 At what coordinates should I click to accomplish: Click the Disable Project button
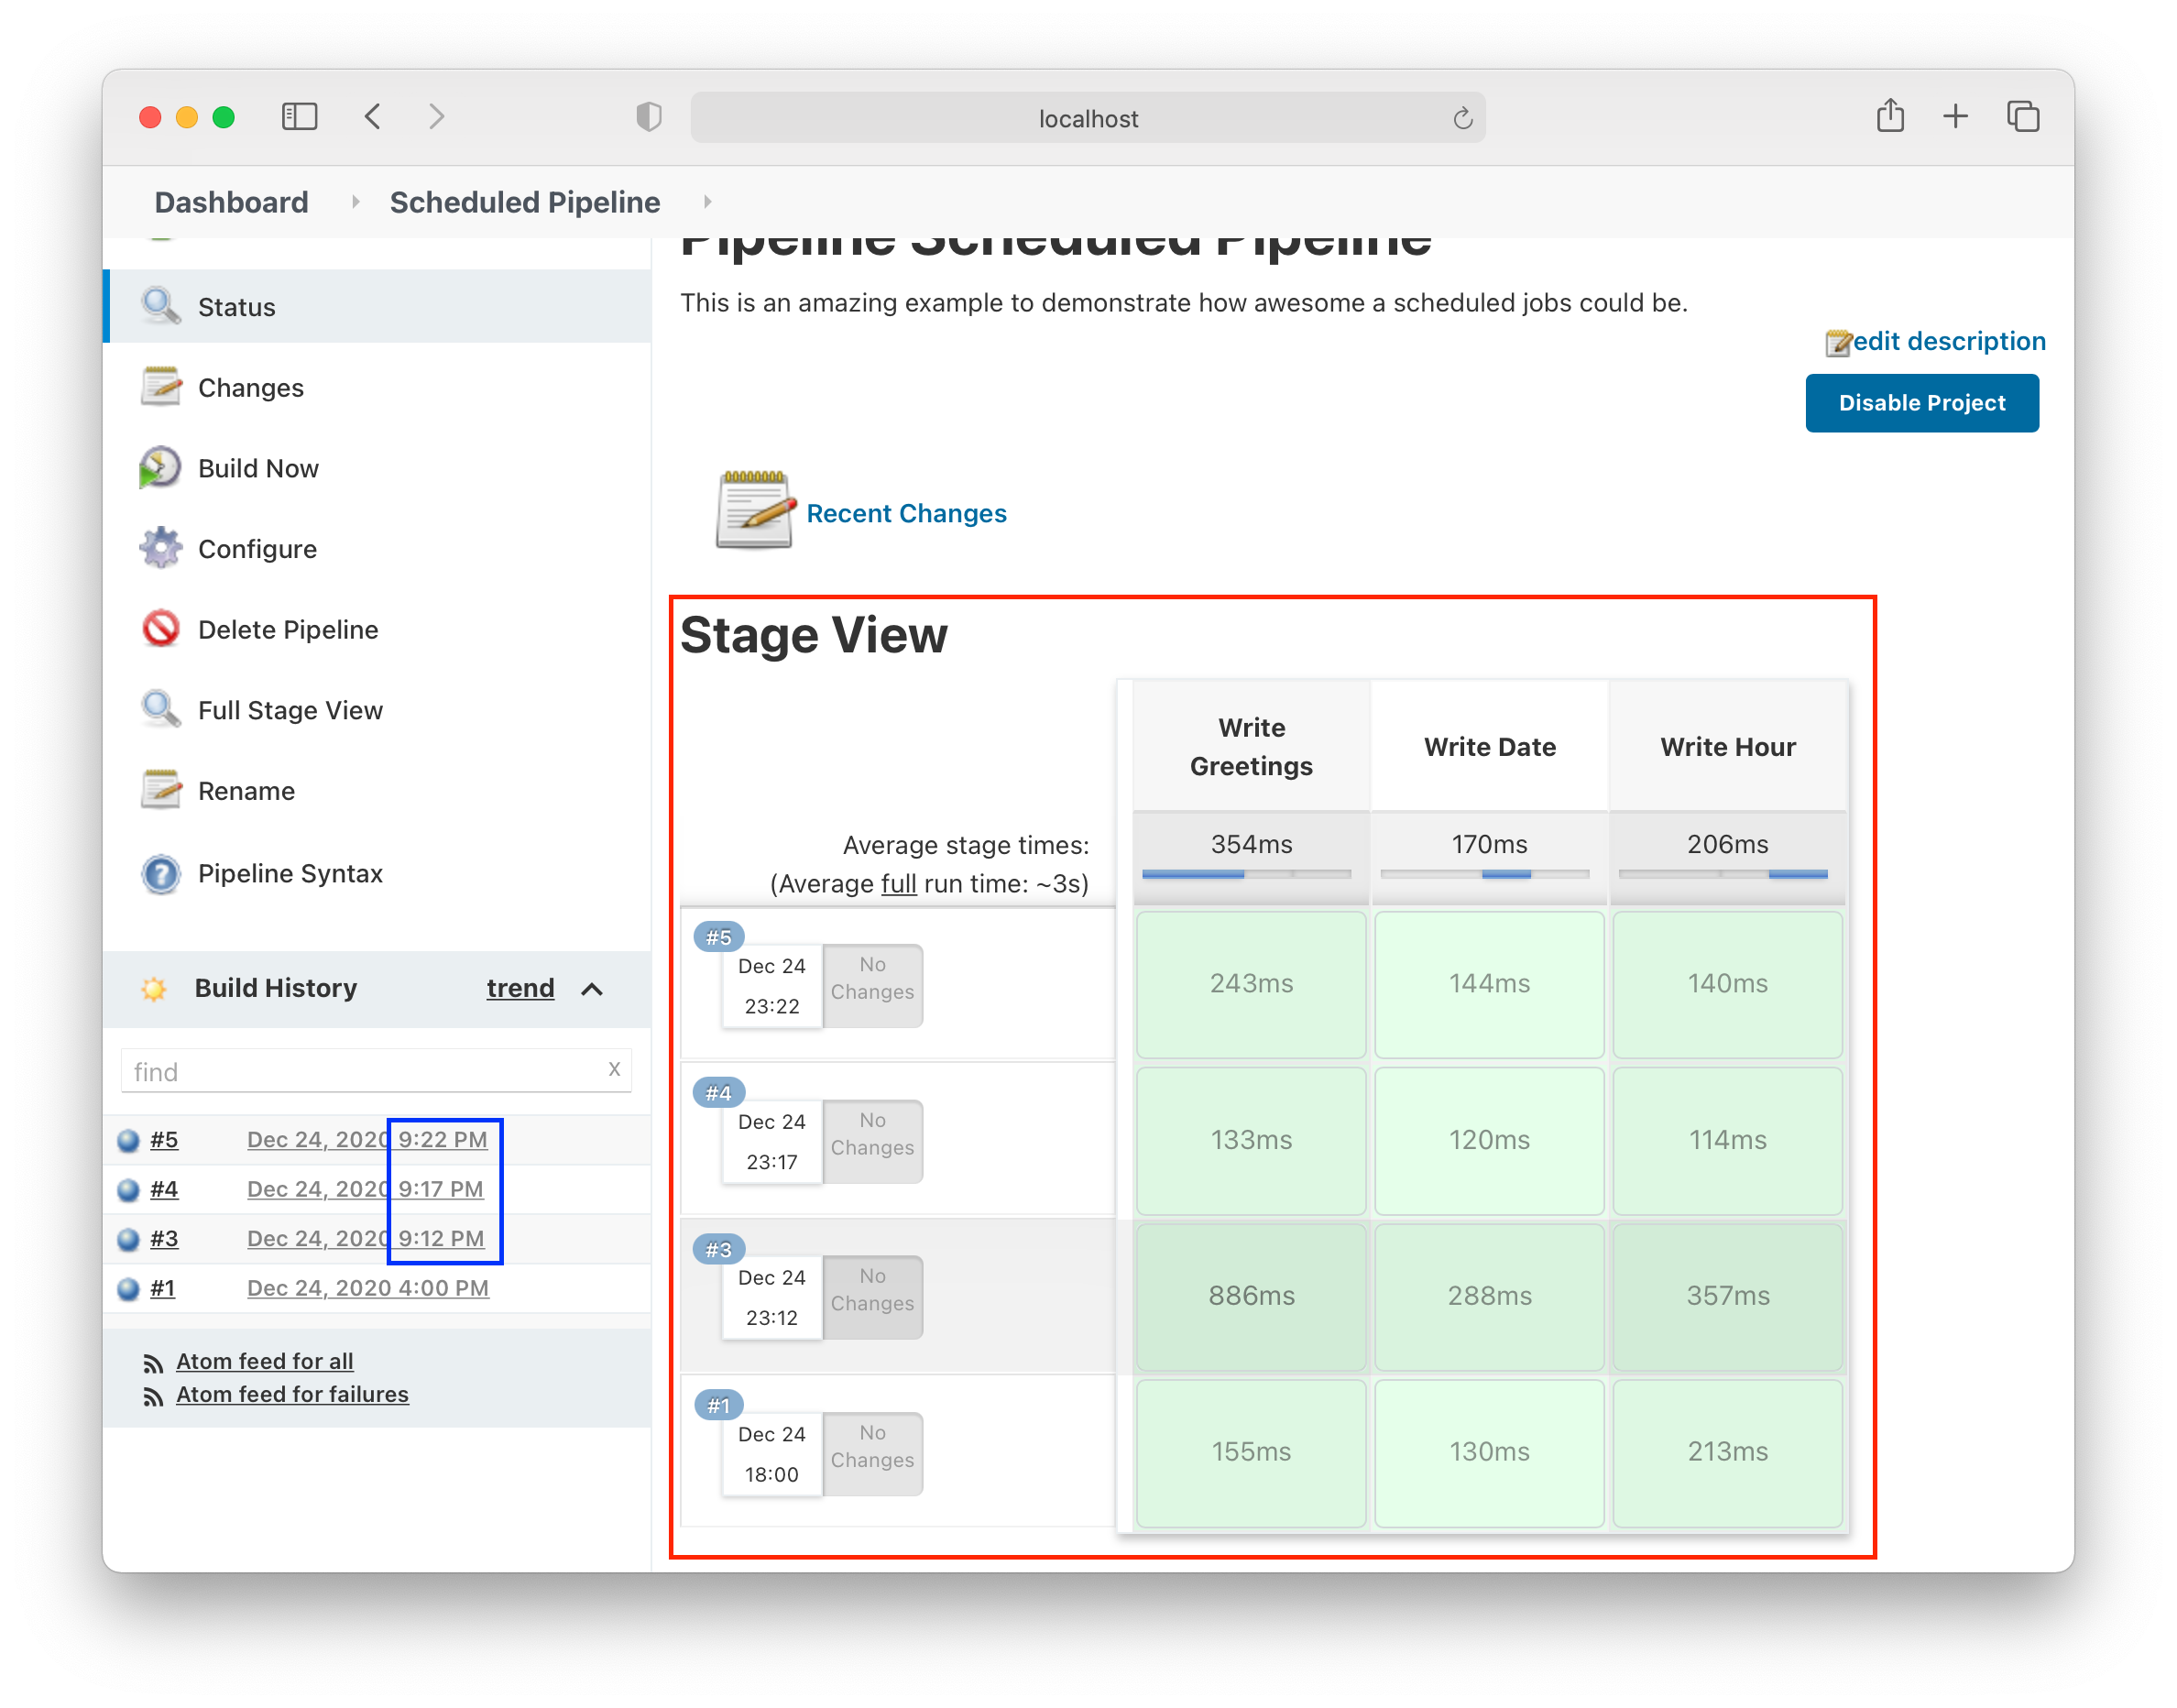coord(1921,403)
